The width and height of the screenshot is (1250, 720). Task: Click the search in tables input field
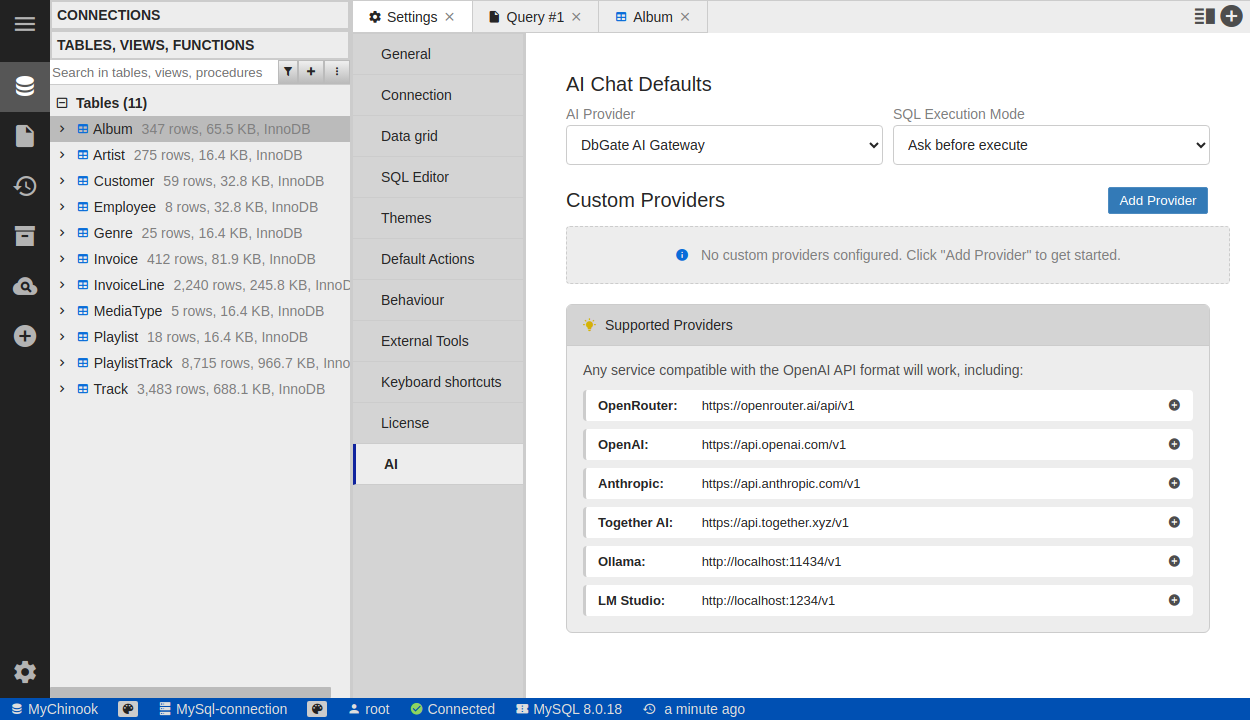pyautogui.click(x=163, y=72)
